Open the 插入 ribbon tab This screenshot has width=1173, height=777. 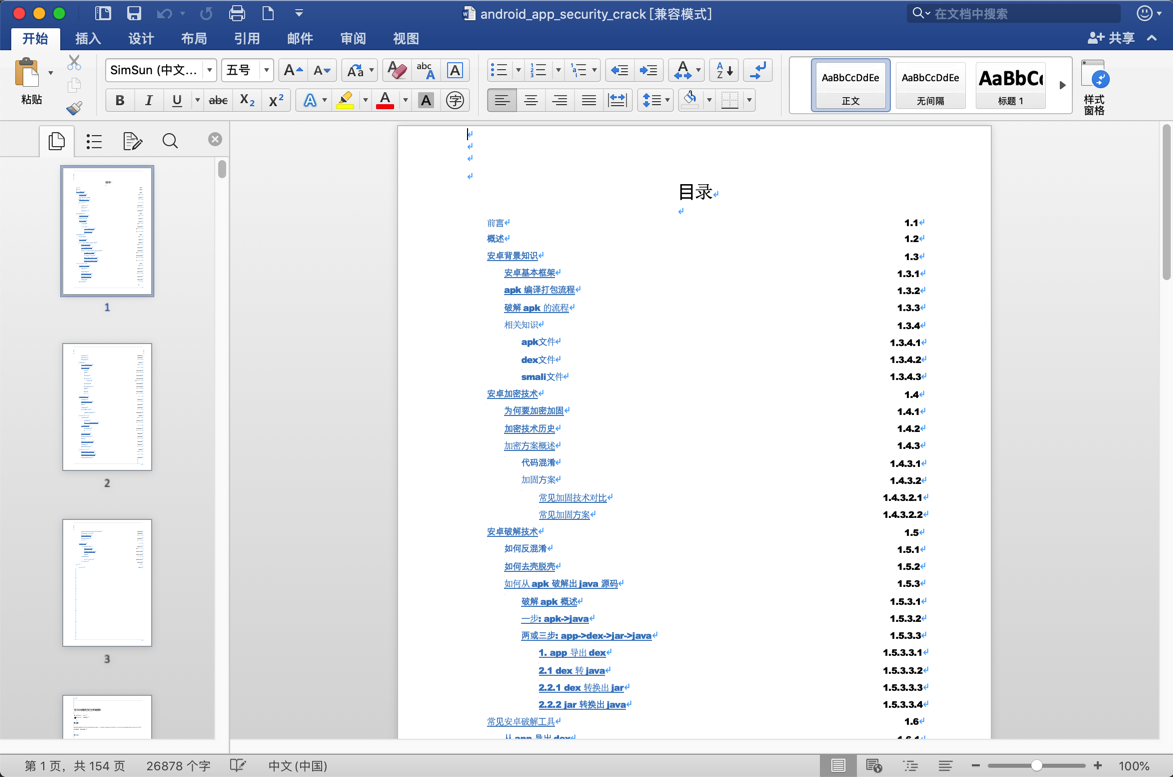(x=88, y=38)
